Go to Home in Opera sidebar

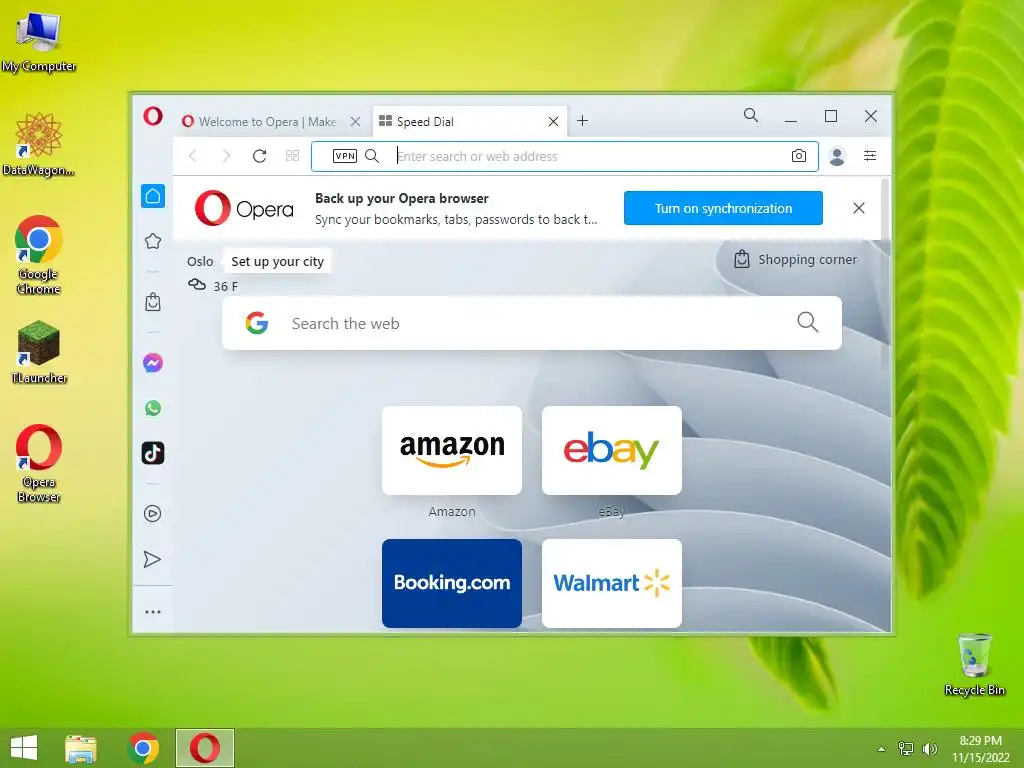[153, 196]
